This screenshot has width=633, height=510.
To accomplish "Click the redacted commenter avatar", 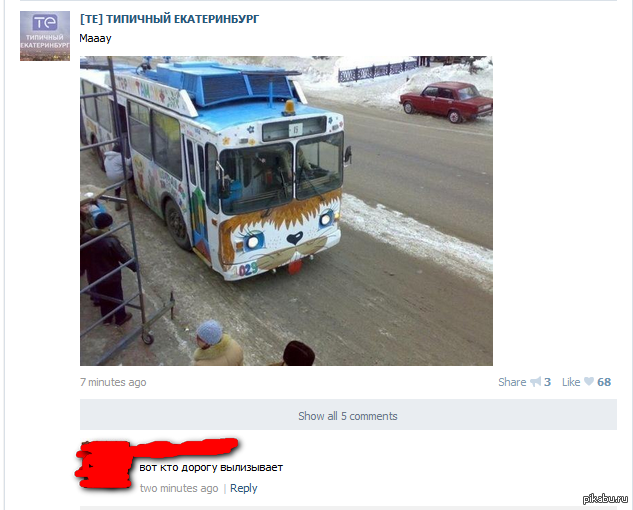I will pyautogui.click(x=104, y=465).
